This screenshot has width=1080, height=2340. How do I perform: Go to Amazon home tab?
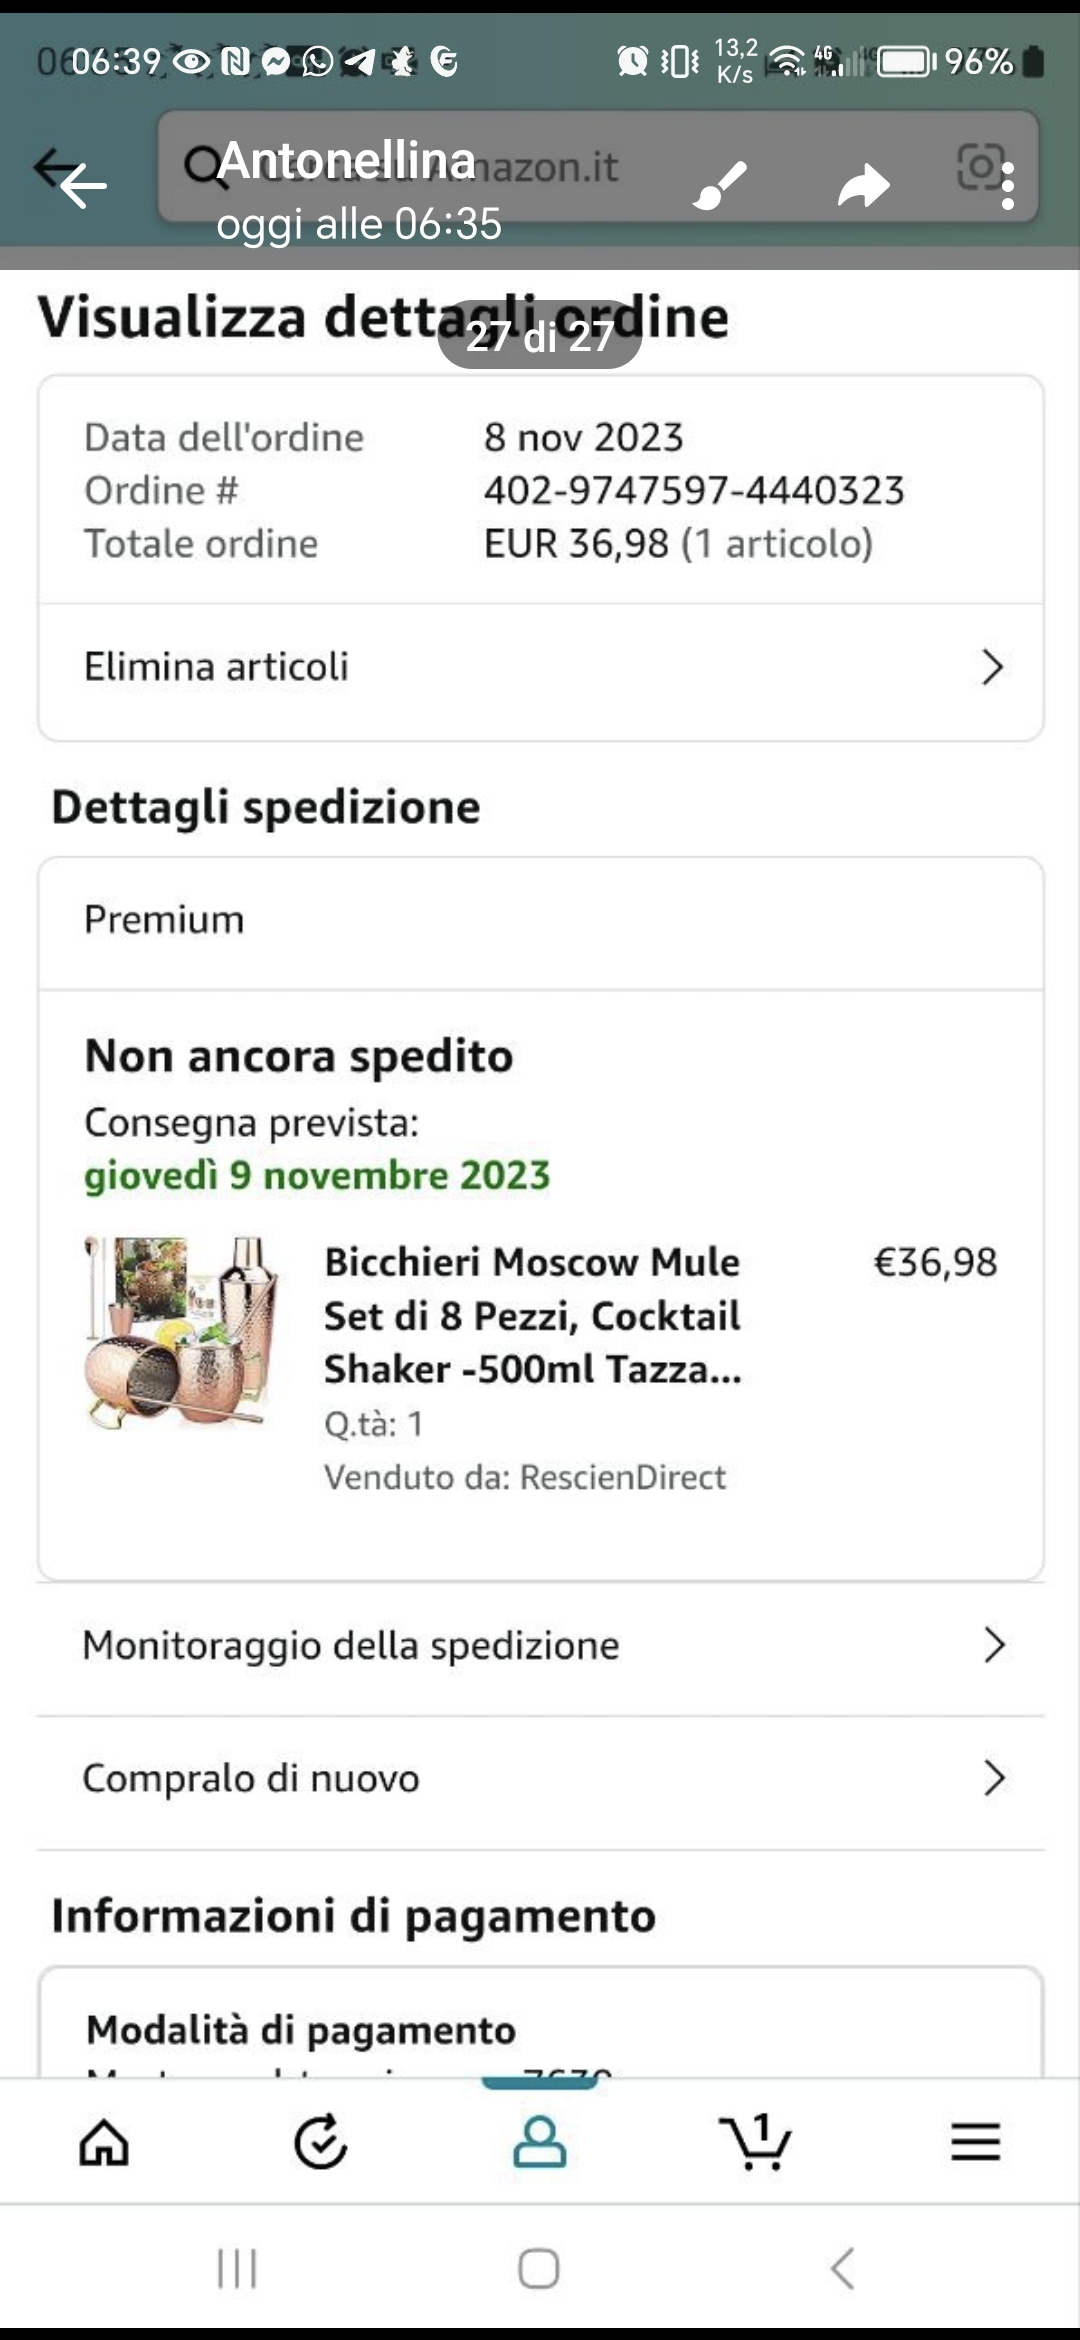pyautogui.click(x=104, y=2141)
